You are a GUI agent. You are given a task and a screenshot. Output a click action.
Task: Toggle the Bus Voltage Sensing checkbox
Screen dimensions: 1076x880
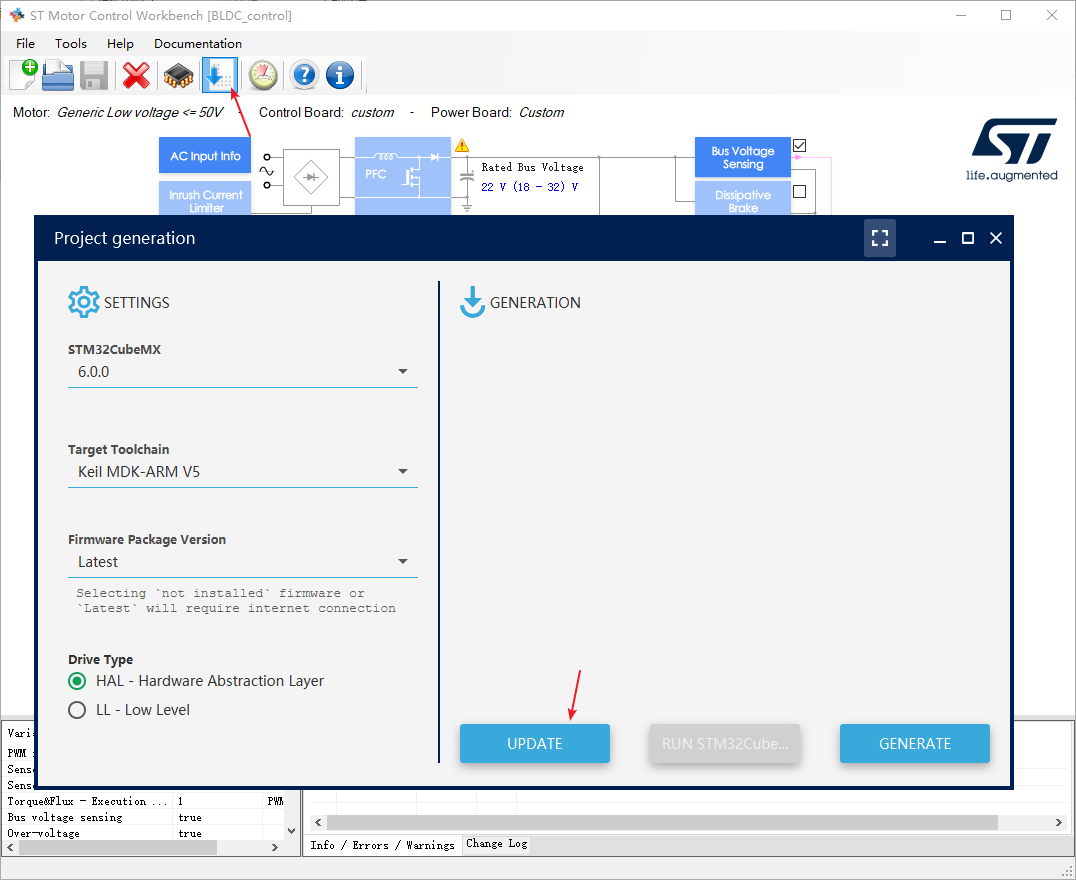tap(799, 146)
